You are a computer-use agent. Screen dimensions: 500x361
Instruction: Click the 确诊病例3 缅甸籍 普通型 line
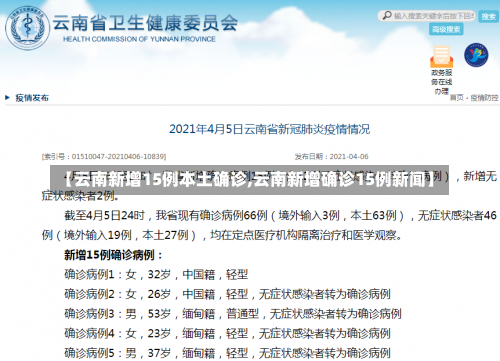233,314
